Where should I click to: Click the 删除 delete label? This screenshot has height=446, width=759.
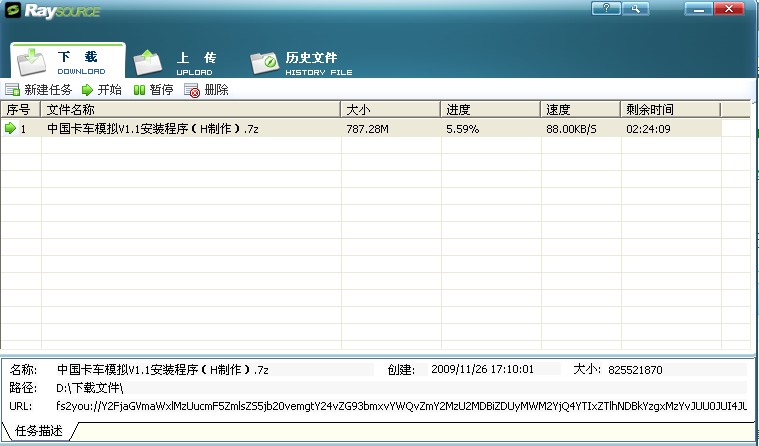pos(216,90)
